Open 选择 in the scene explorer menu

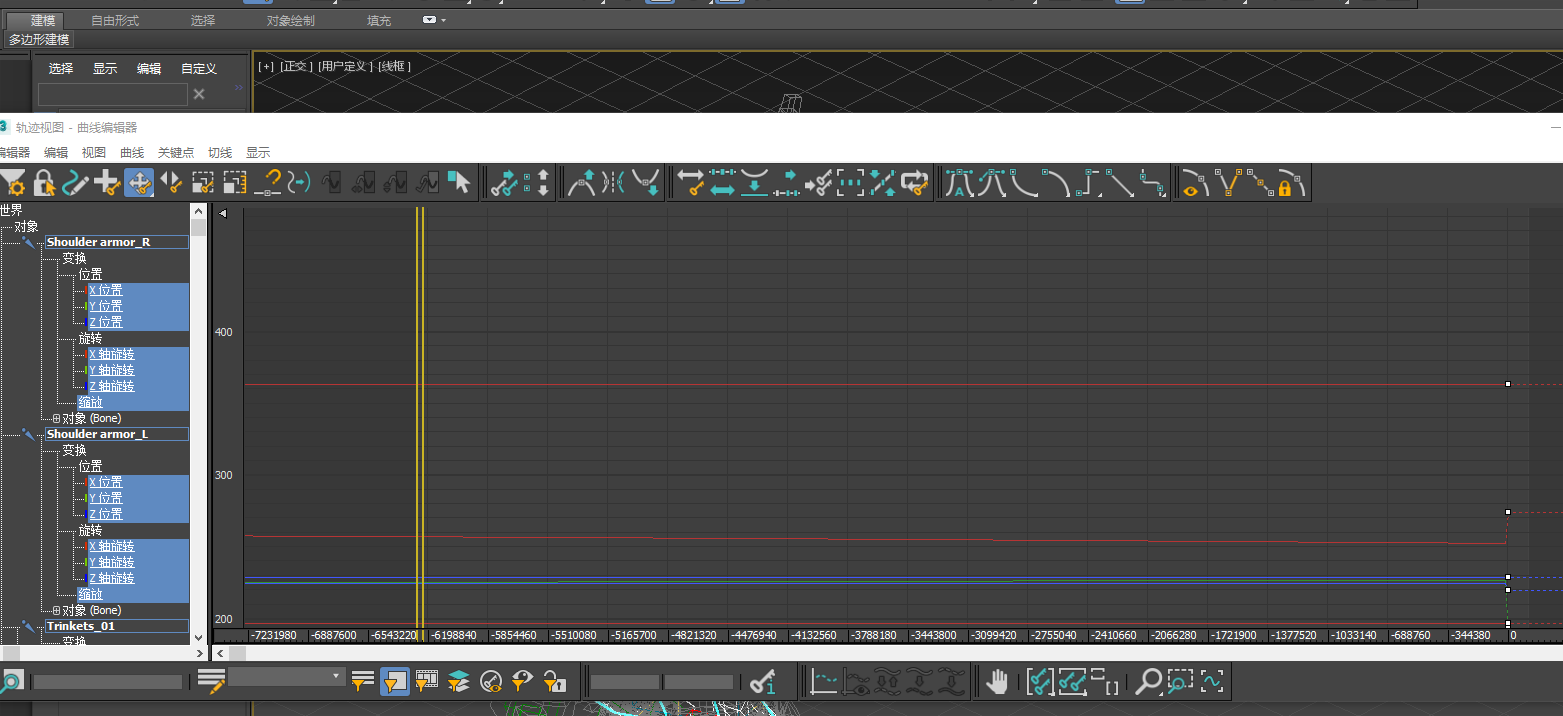tap(61, 69)
